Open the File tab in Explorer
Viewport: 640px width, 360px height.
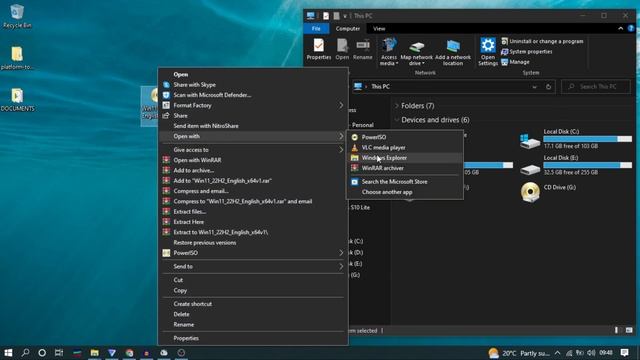tap(316, 29)
